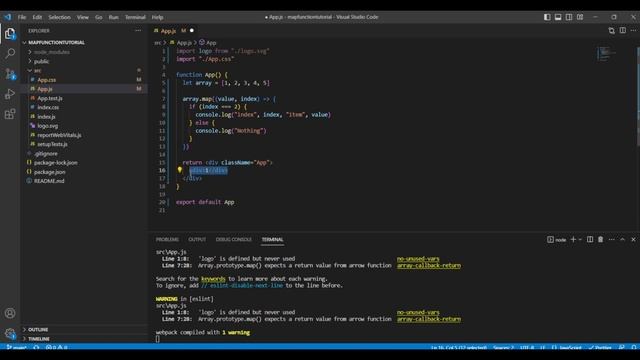
Task: Switch to the Debug Console tab
Action: [233, 240]
